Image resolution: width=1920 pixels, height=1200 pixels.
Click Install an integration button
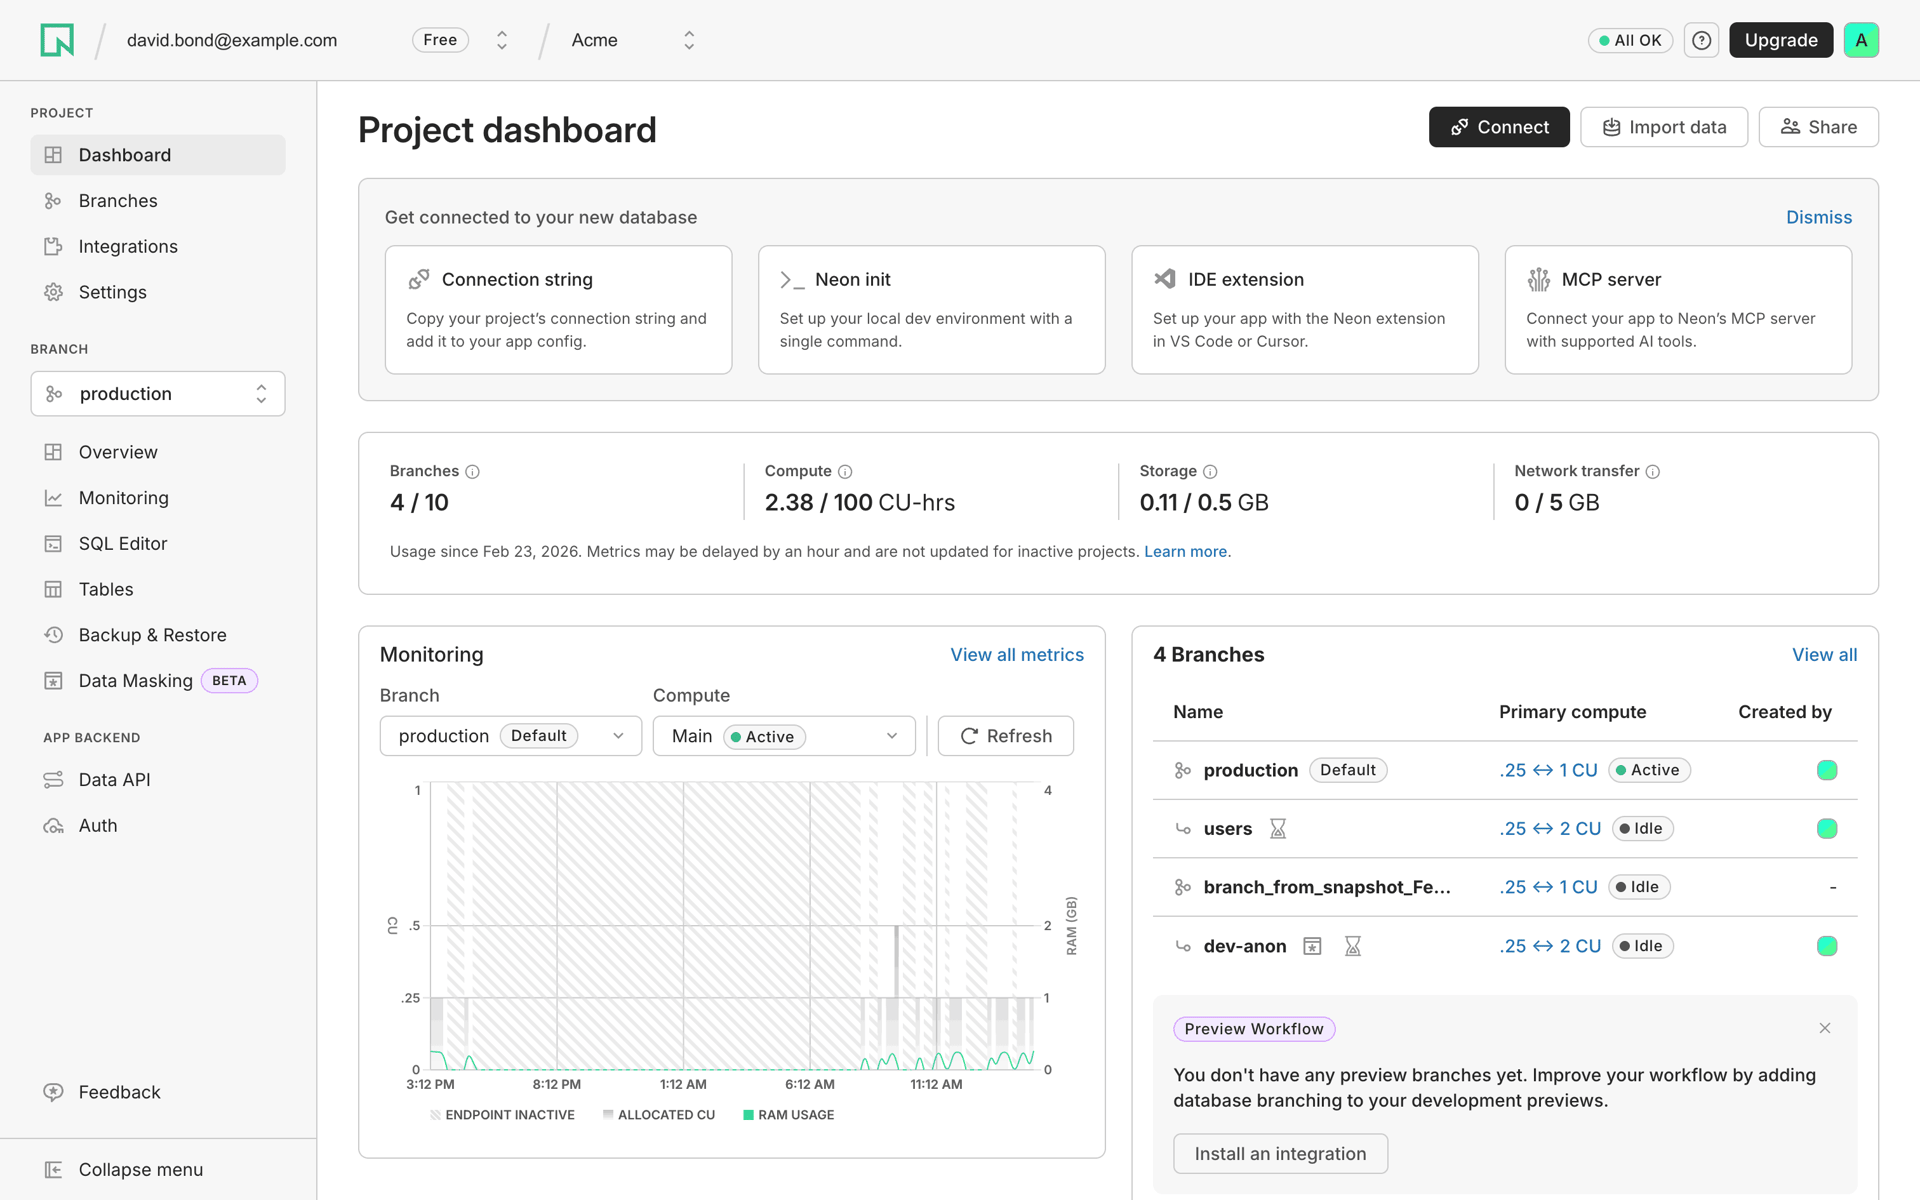coord(1280,1154)
